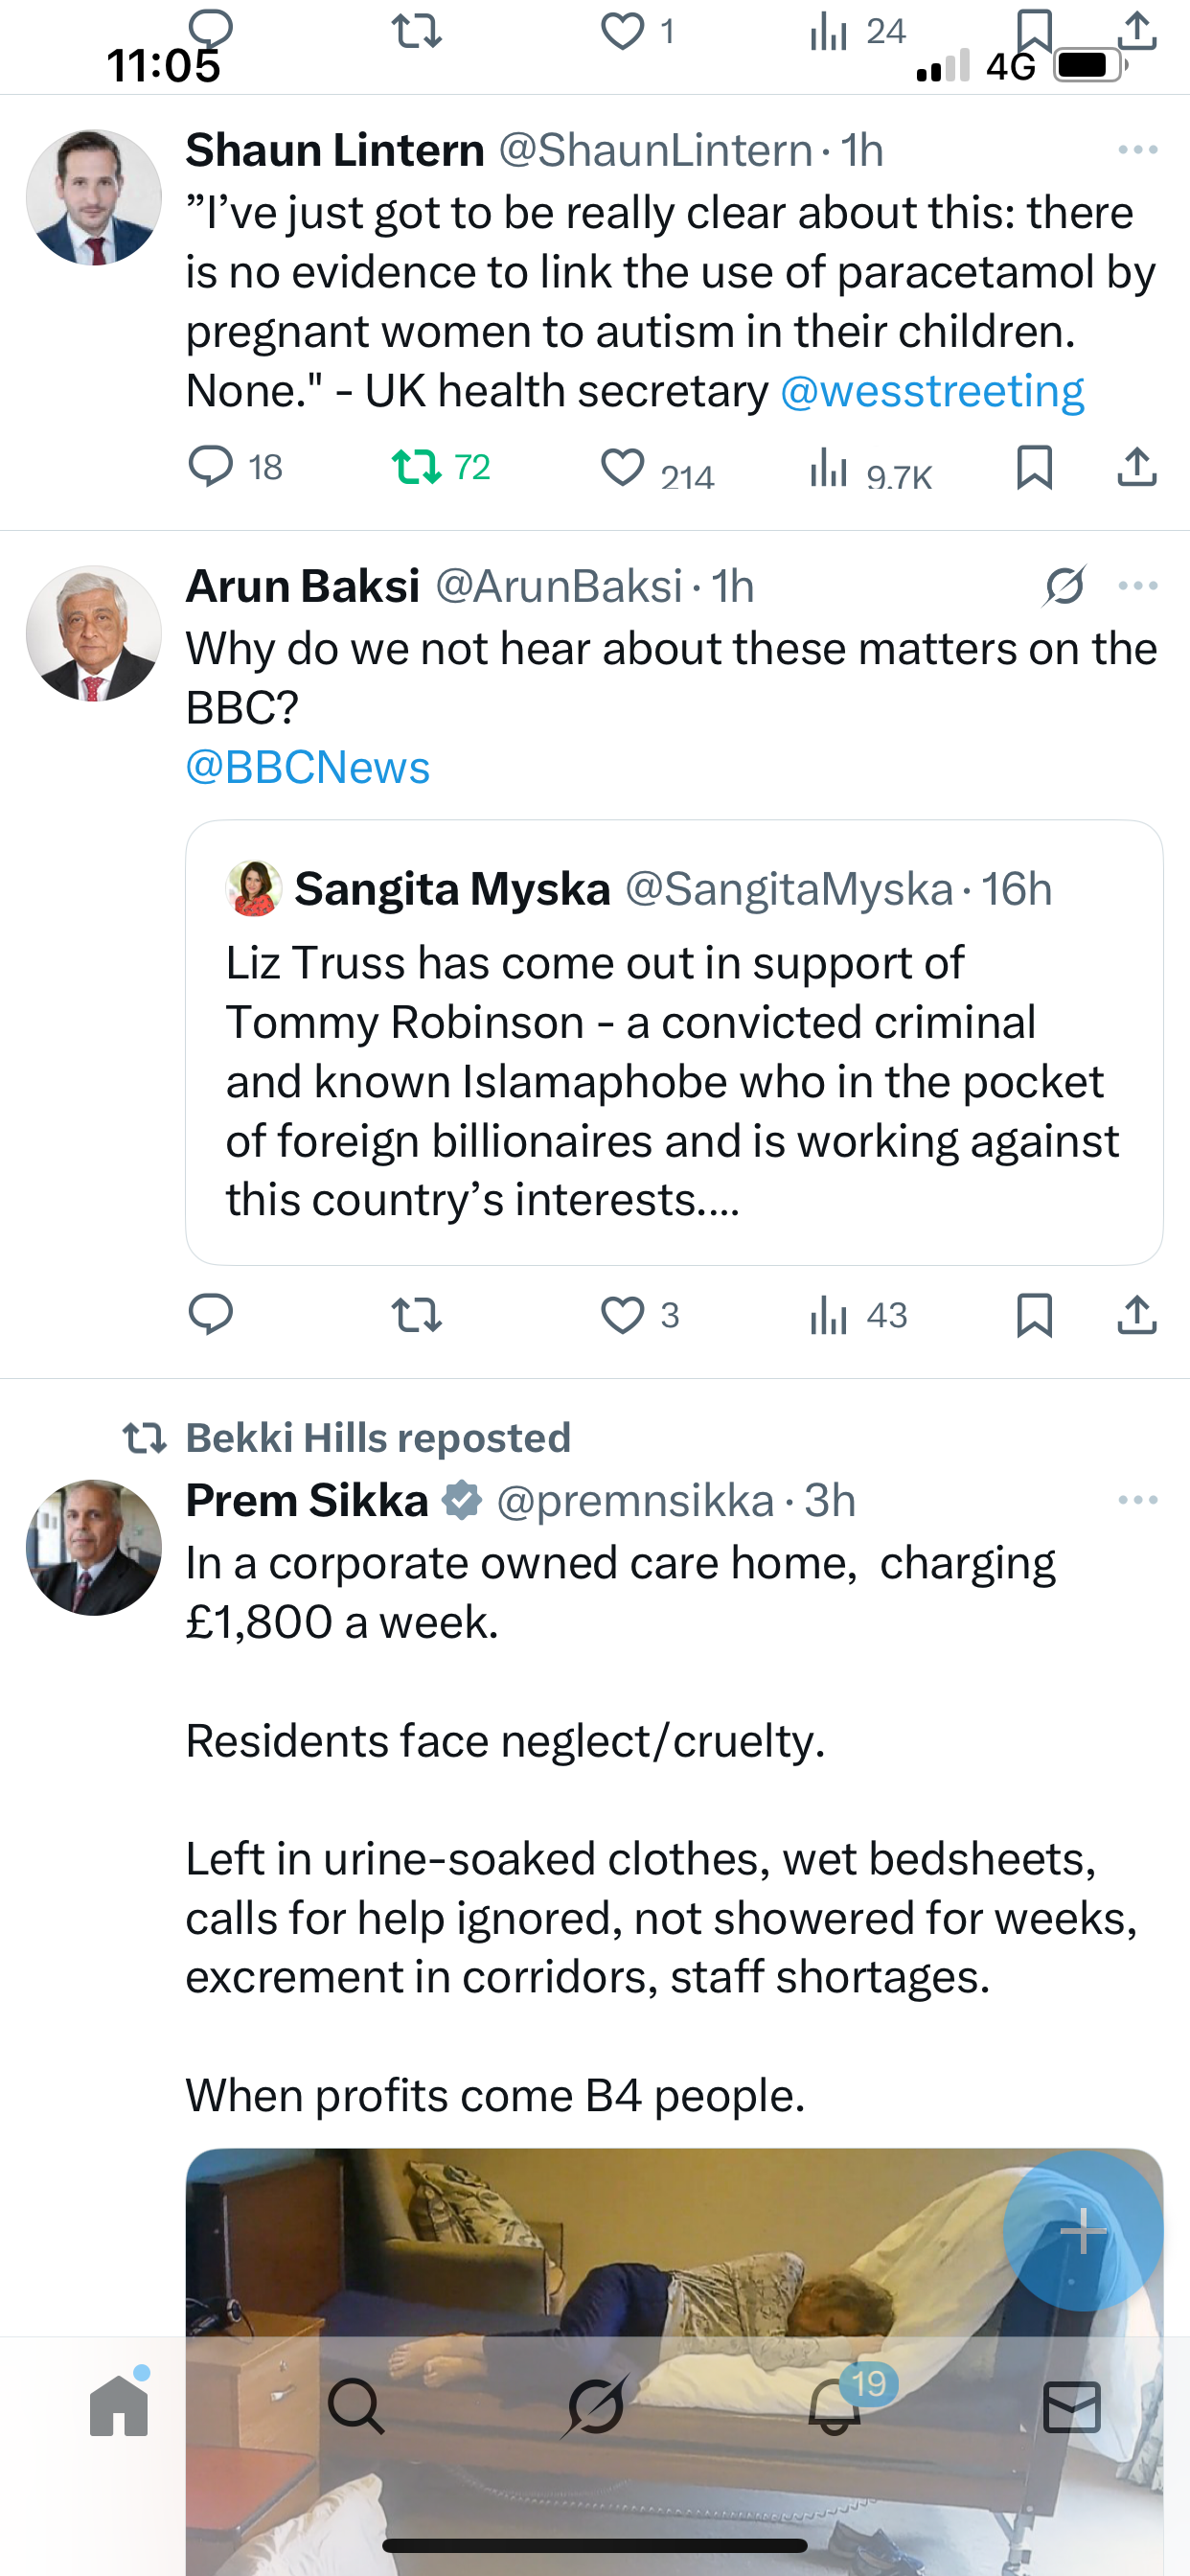Open Notifications with 19 badge
The width and height of the screenshot is (1190, 2576).
pyautogui.click(x=835, y=2406)
